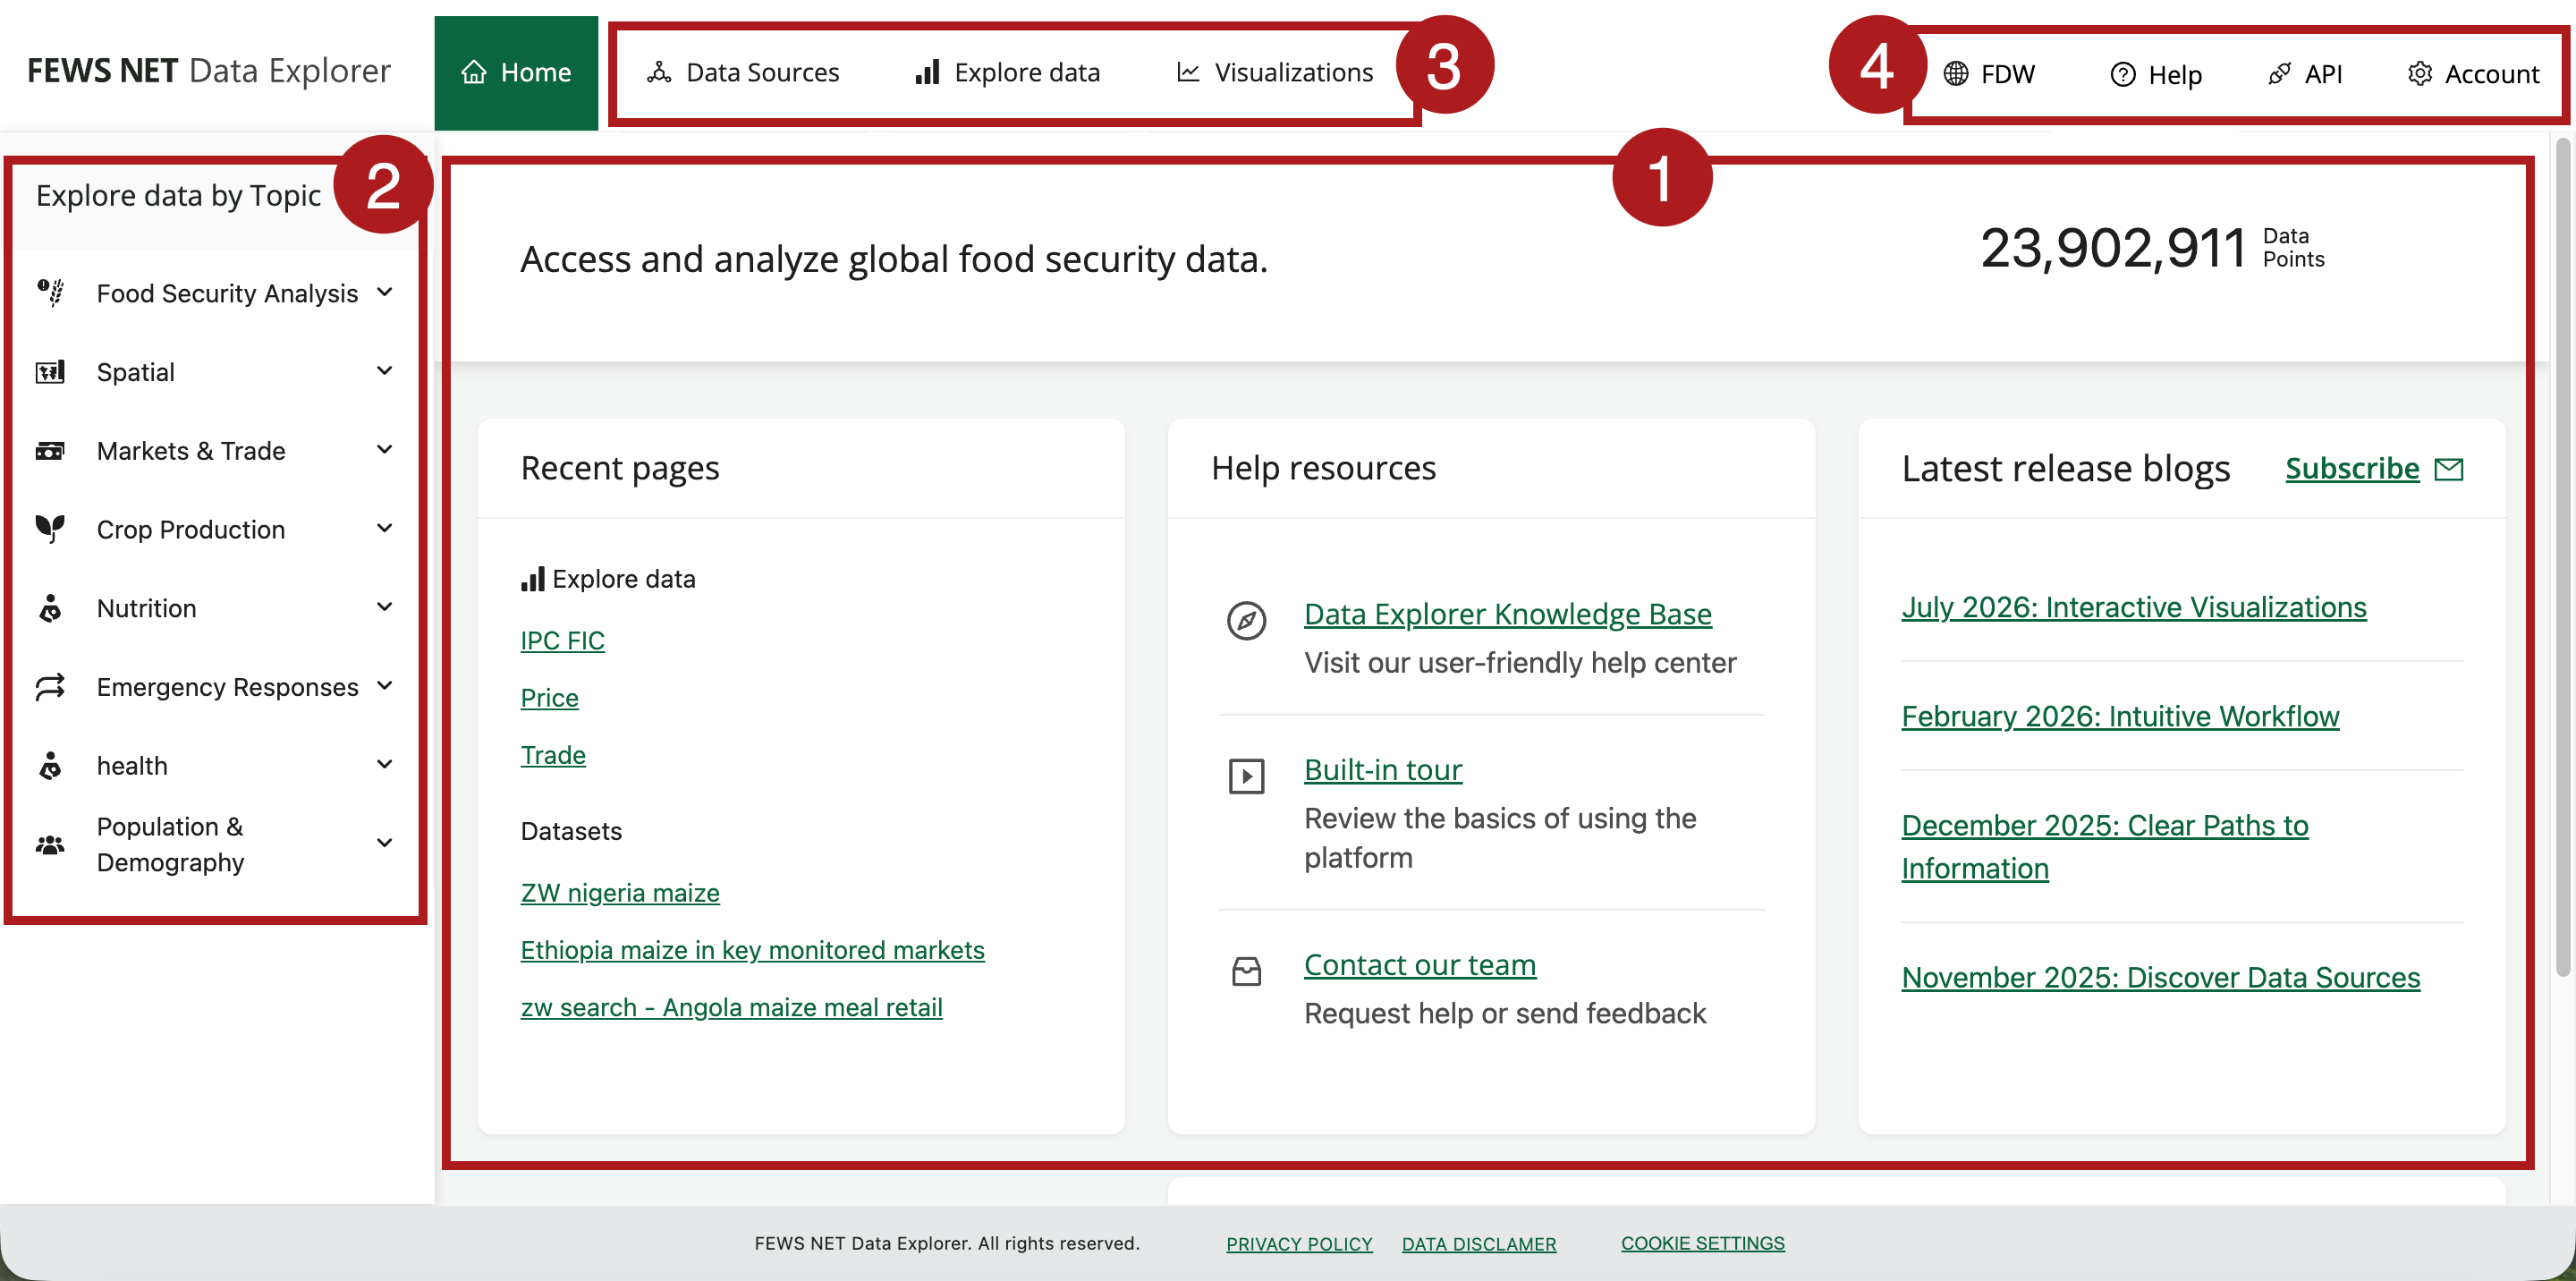Click the Visualizations line chart icon
2576x1281 pixels.
pos(1188,72)
